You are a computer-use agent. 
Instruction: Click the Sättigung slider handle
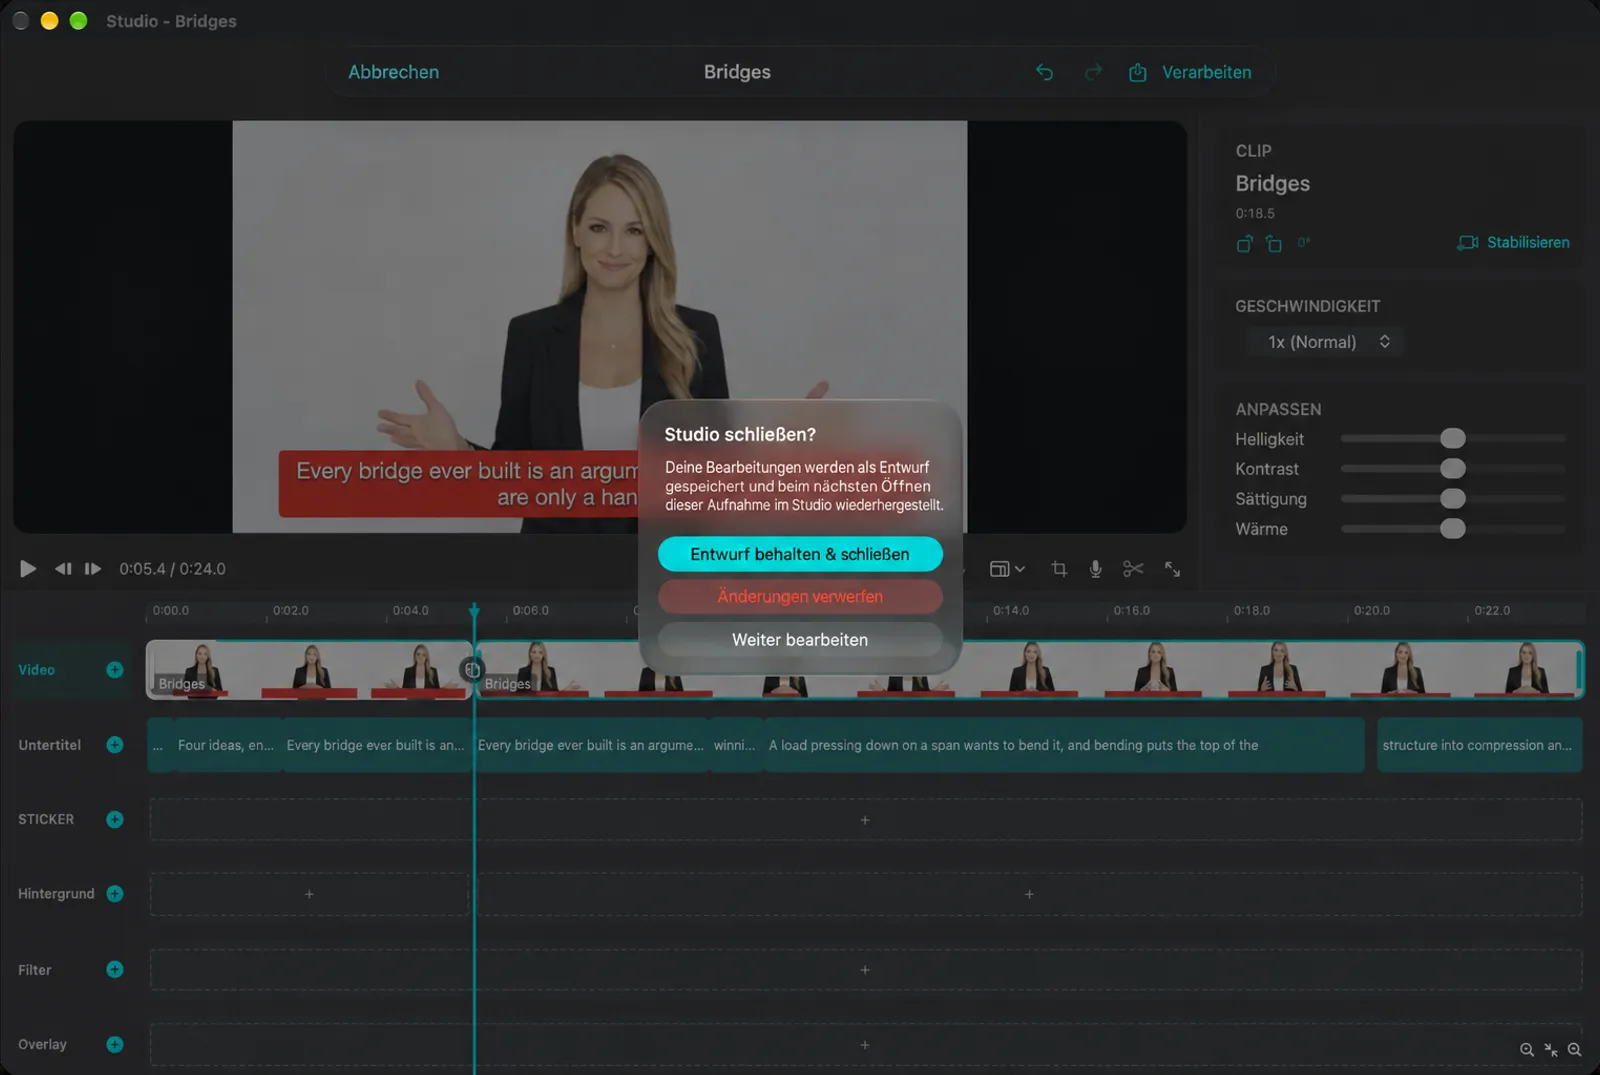pyautogui.click(x=1453, y=498)
